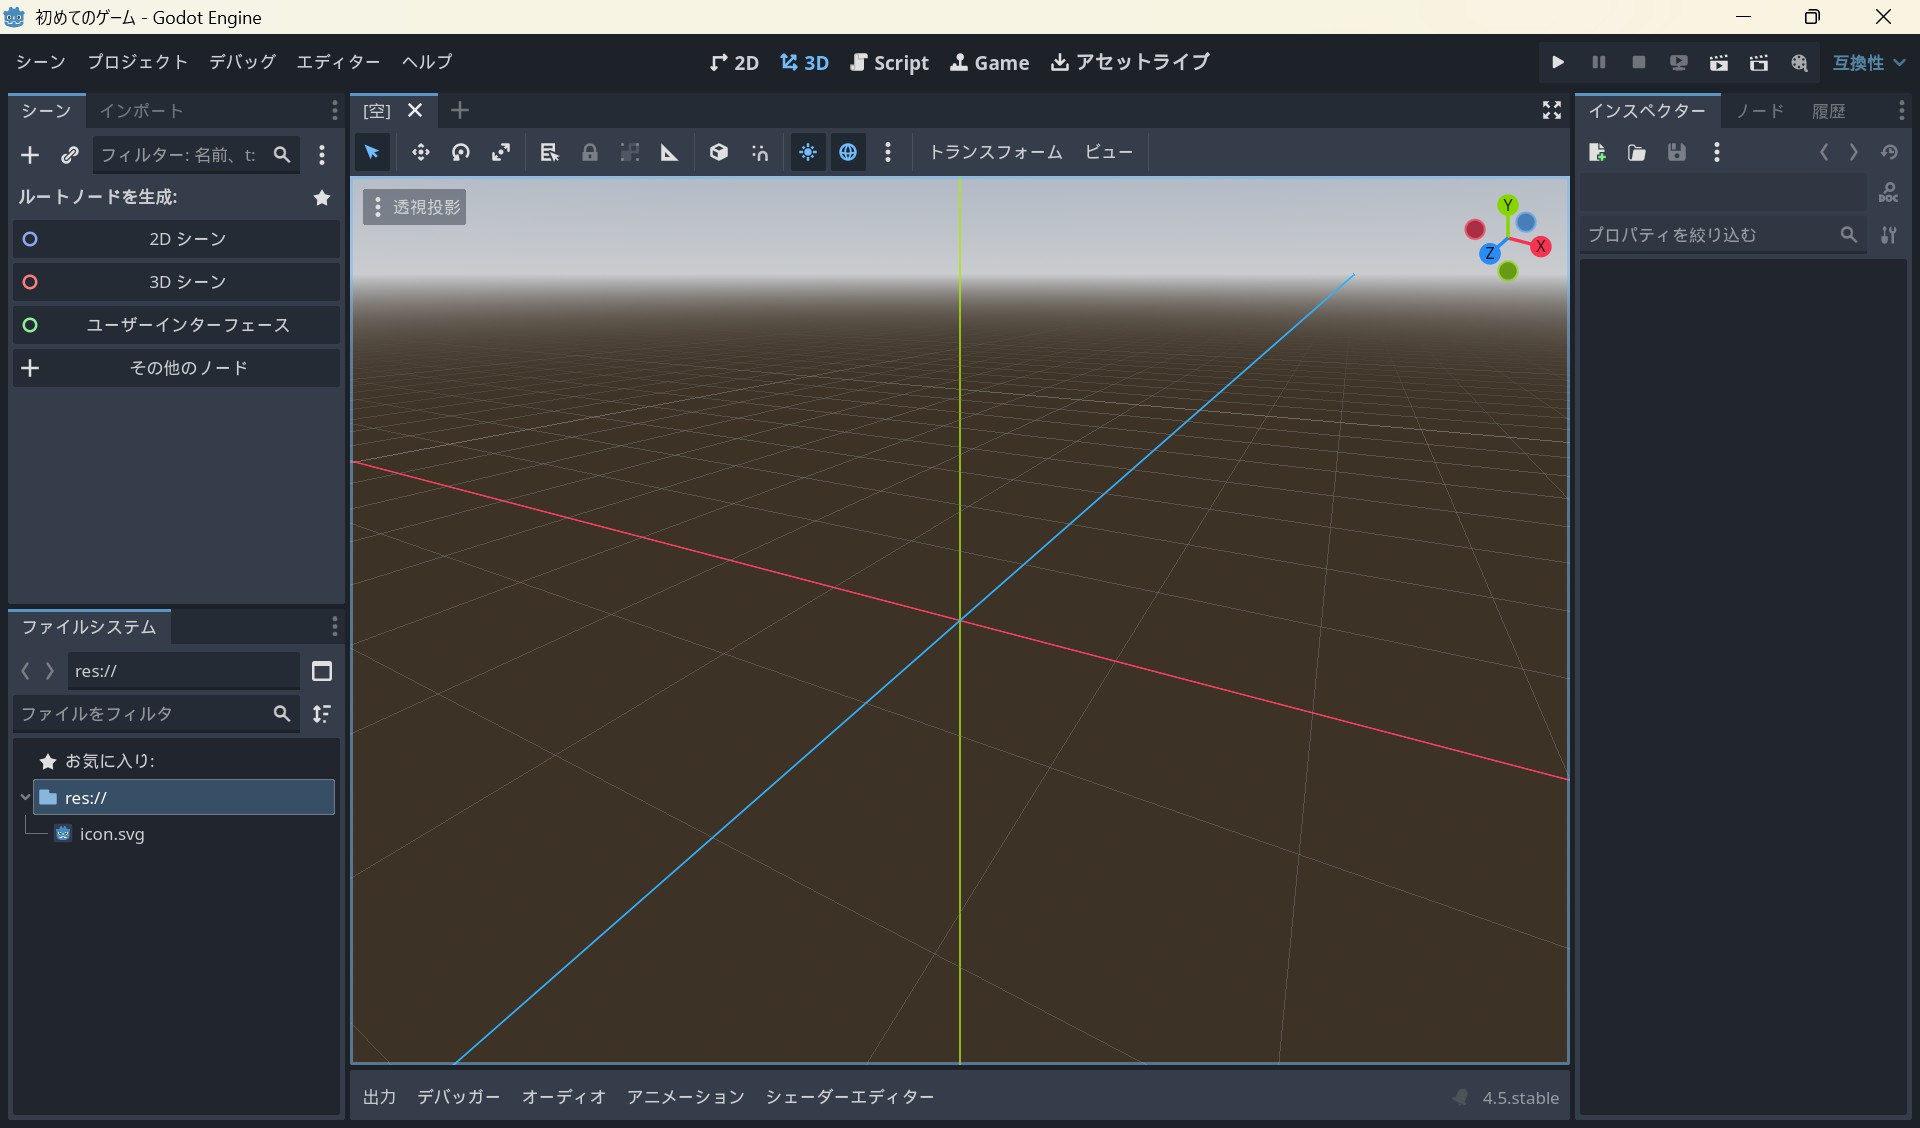Image resolution: width=1920 pixels, height=1128 pixels.
Task: Click the Z axis on the view gizmo
Action: coord(1490,253)
